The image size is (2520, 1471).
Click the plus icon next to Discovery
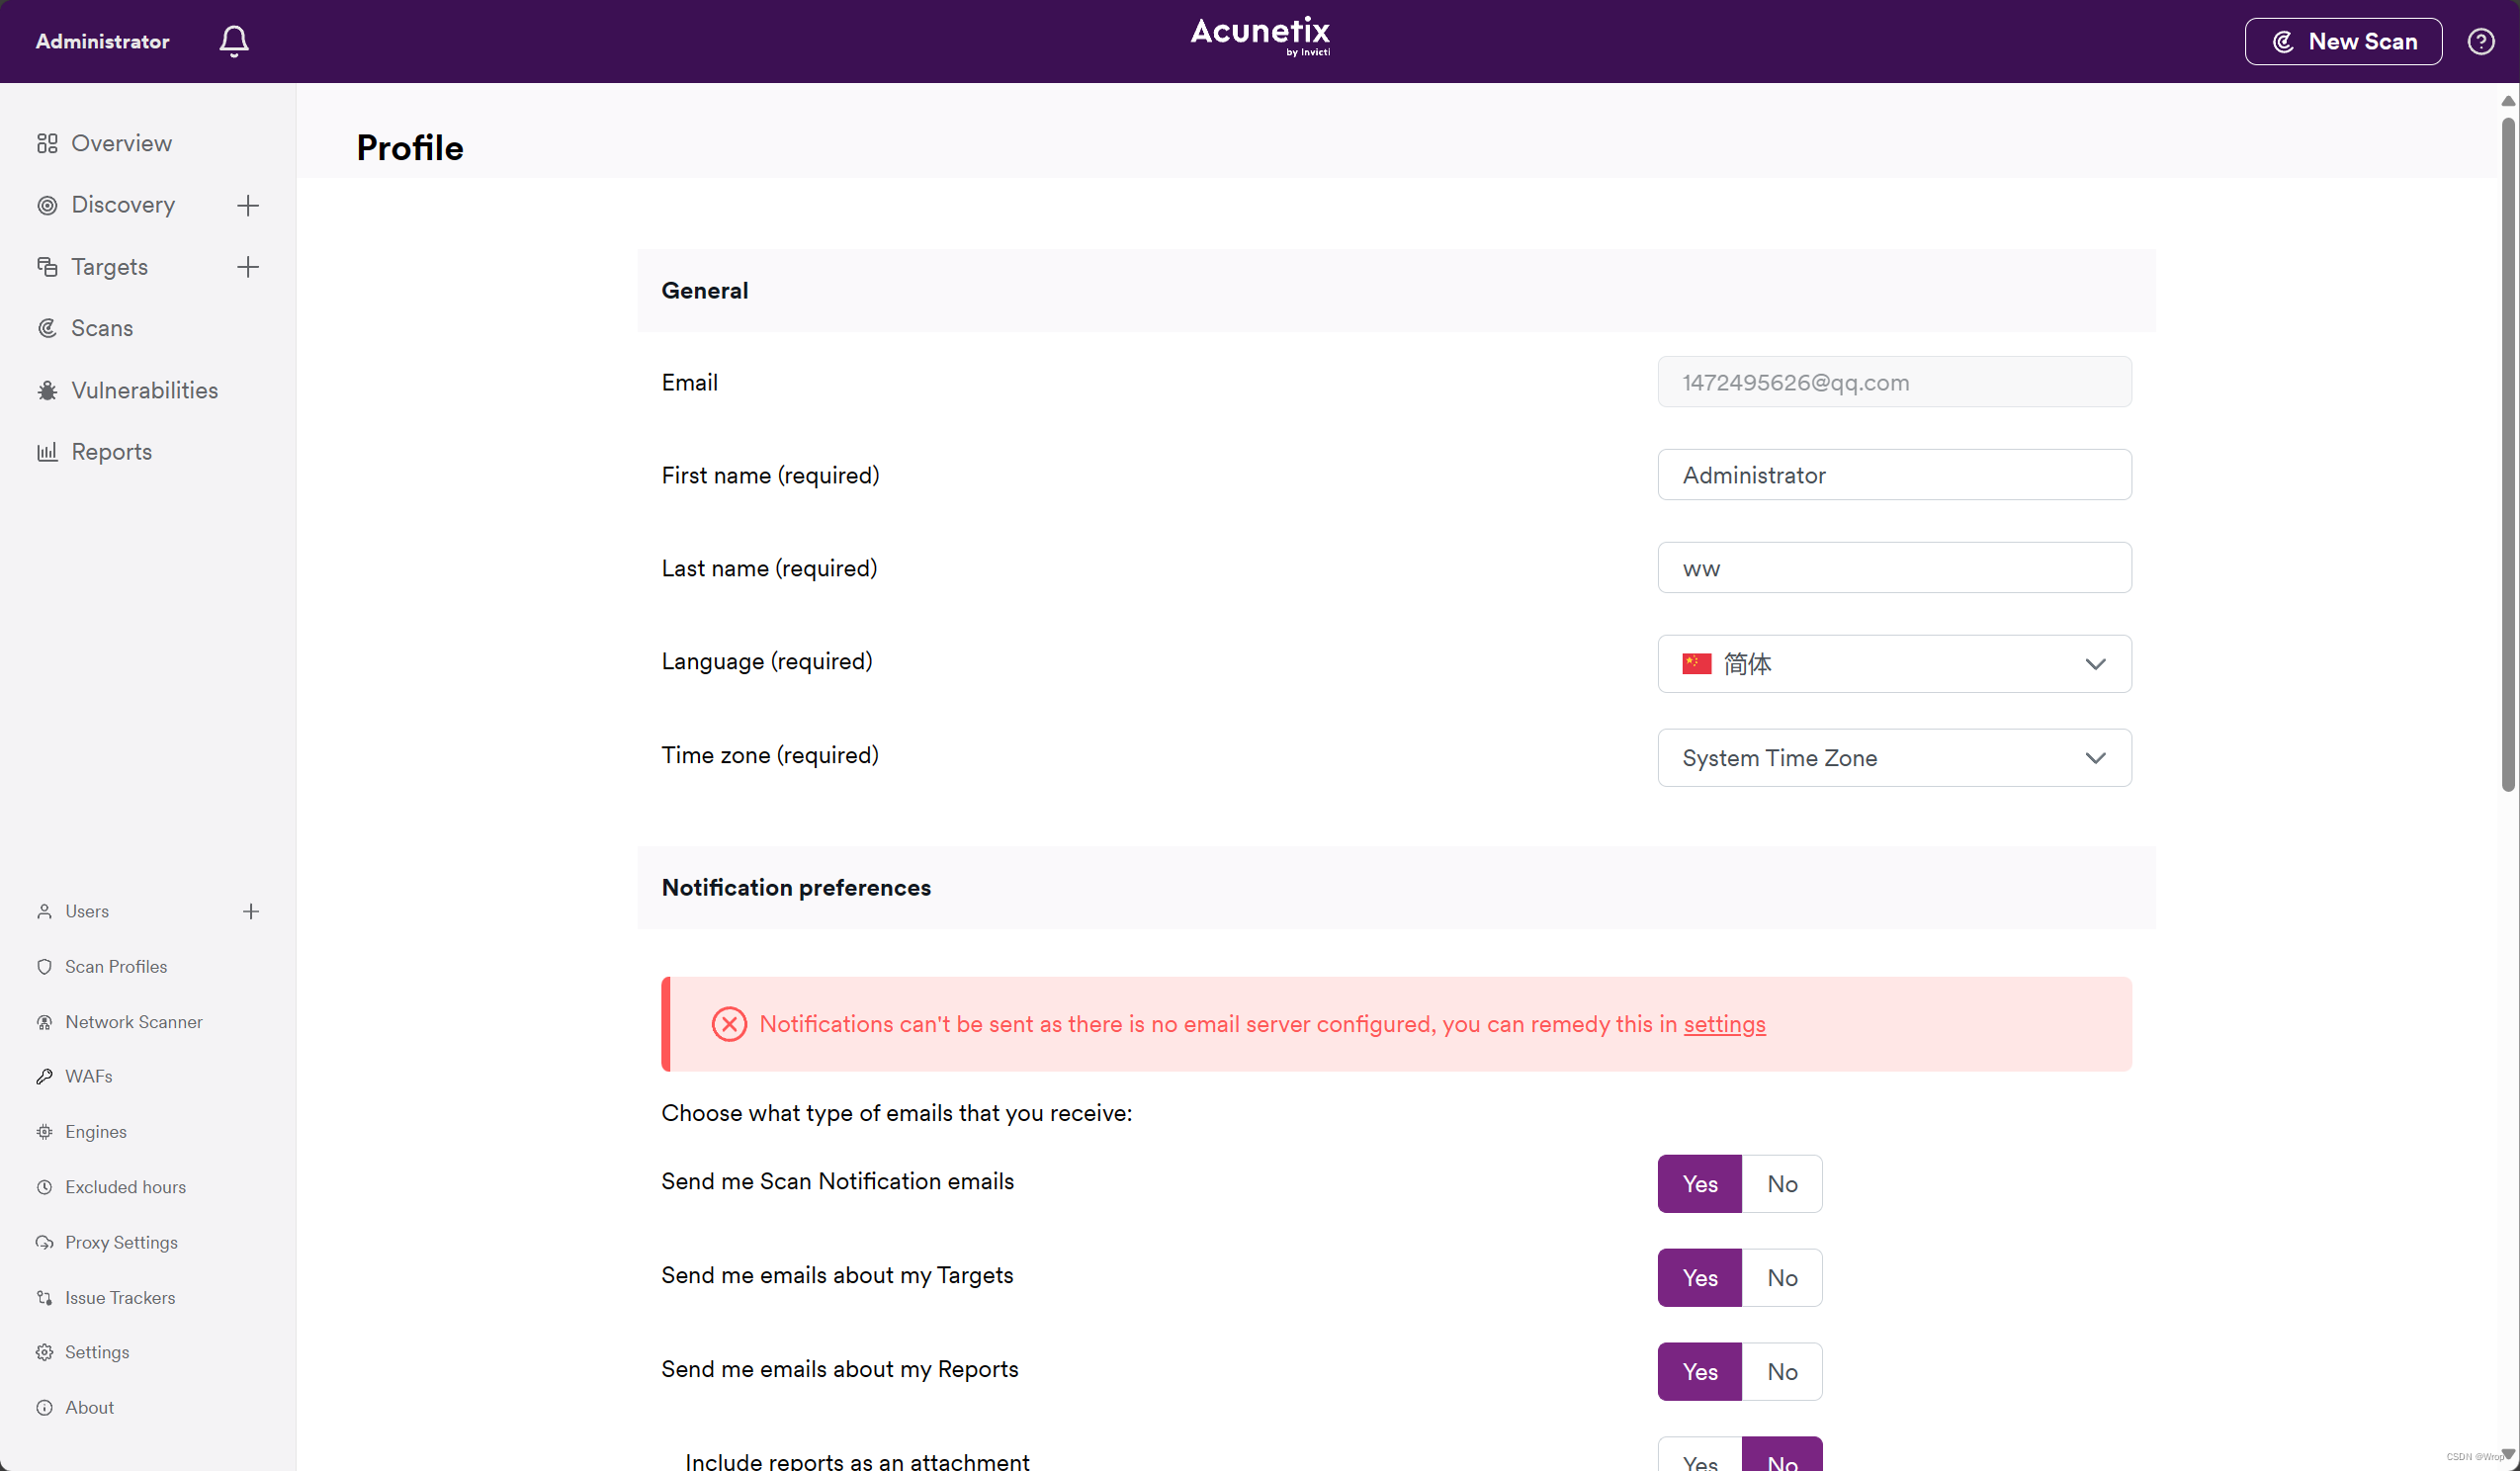248,205
